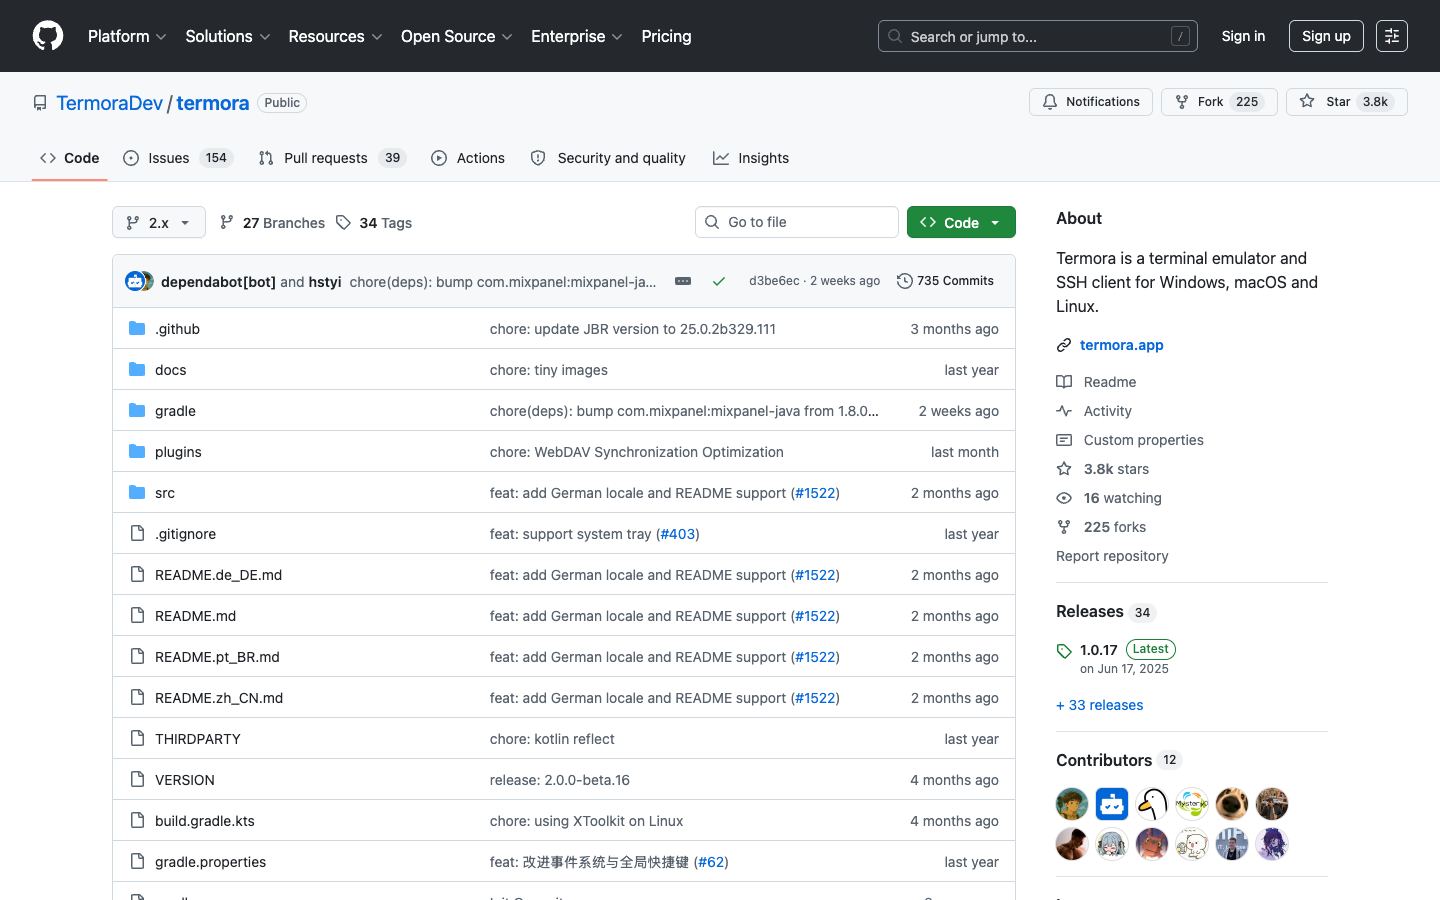Open the blue dependabot contributor avatar
1440x900 pixels.
point(1112,804)
